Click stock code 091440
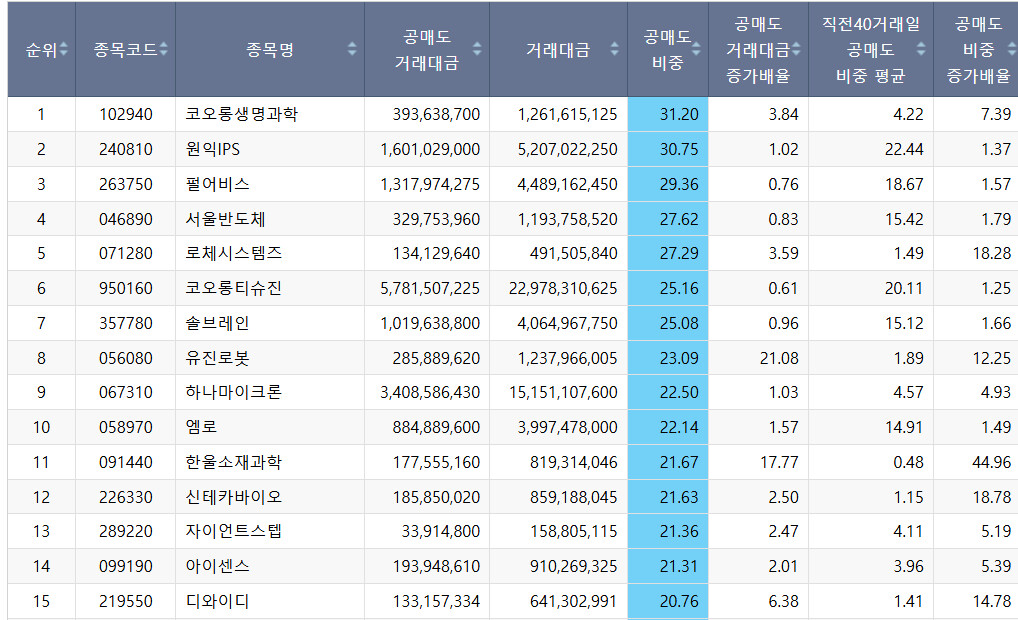The width and height of the screenshot is (1018, 620). [x=126, y=462]
